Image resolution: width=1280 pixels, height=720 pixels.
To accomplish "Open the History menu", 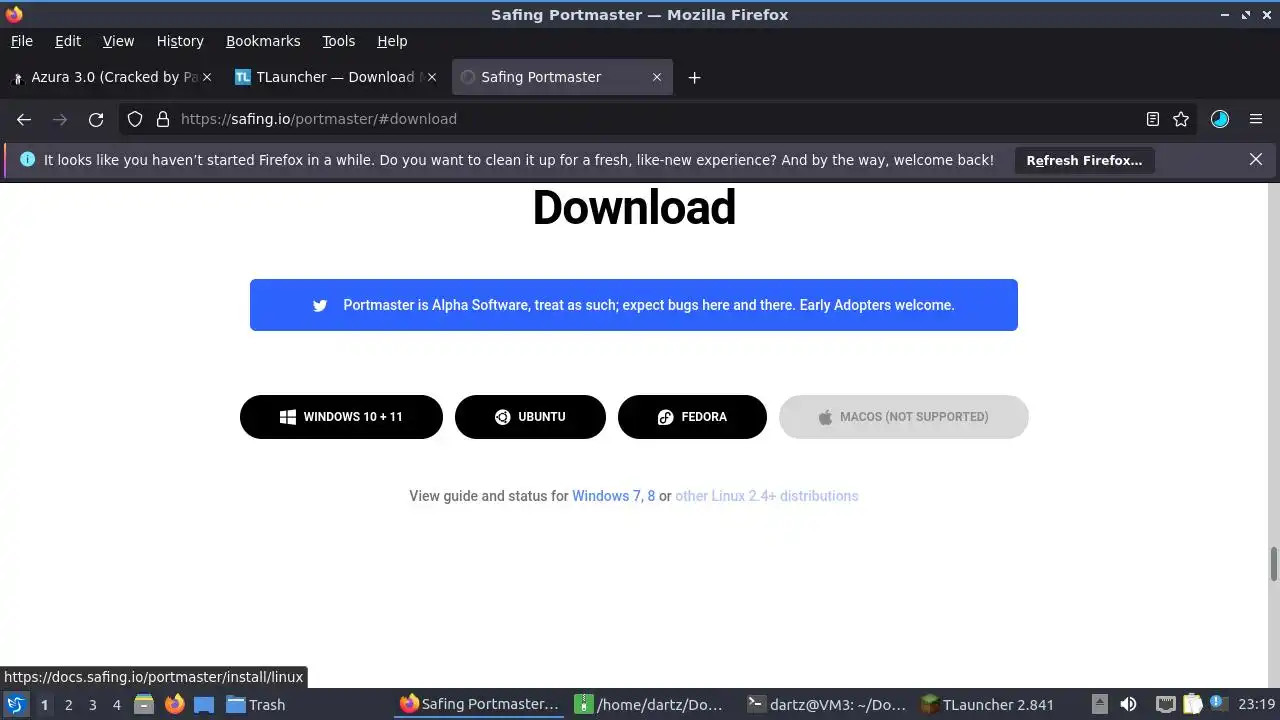I will 180,41.
